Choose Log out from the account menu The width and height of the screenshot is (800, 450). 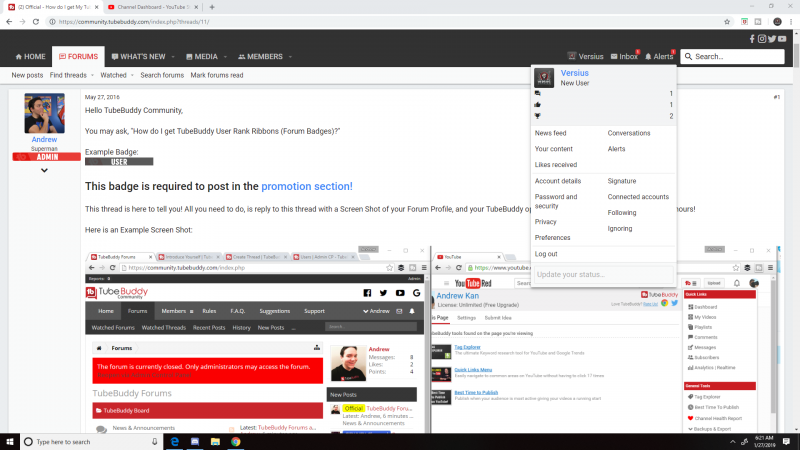tap(546, 254)
